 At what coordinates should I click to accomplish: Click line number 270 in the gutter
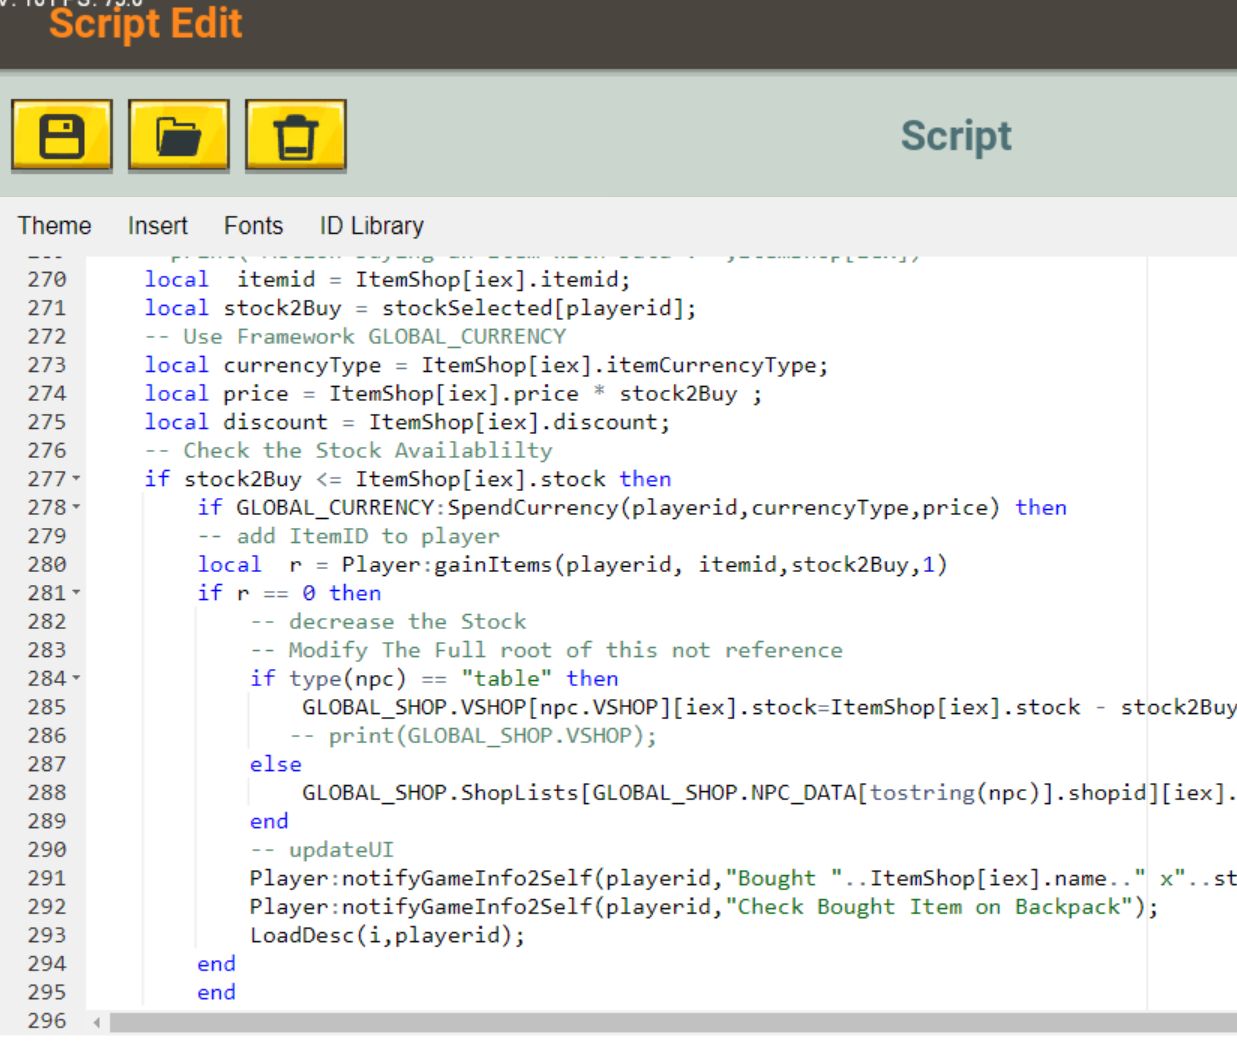(47, 280)
